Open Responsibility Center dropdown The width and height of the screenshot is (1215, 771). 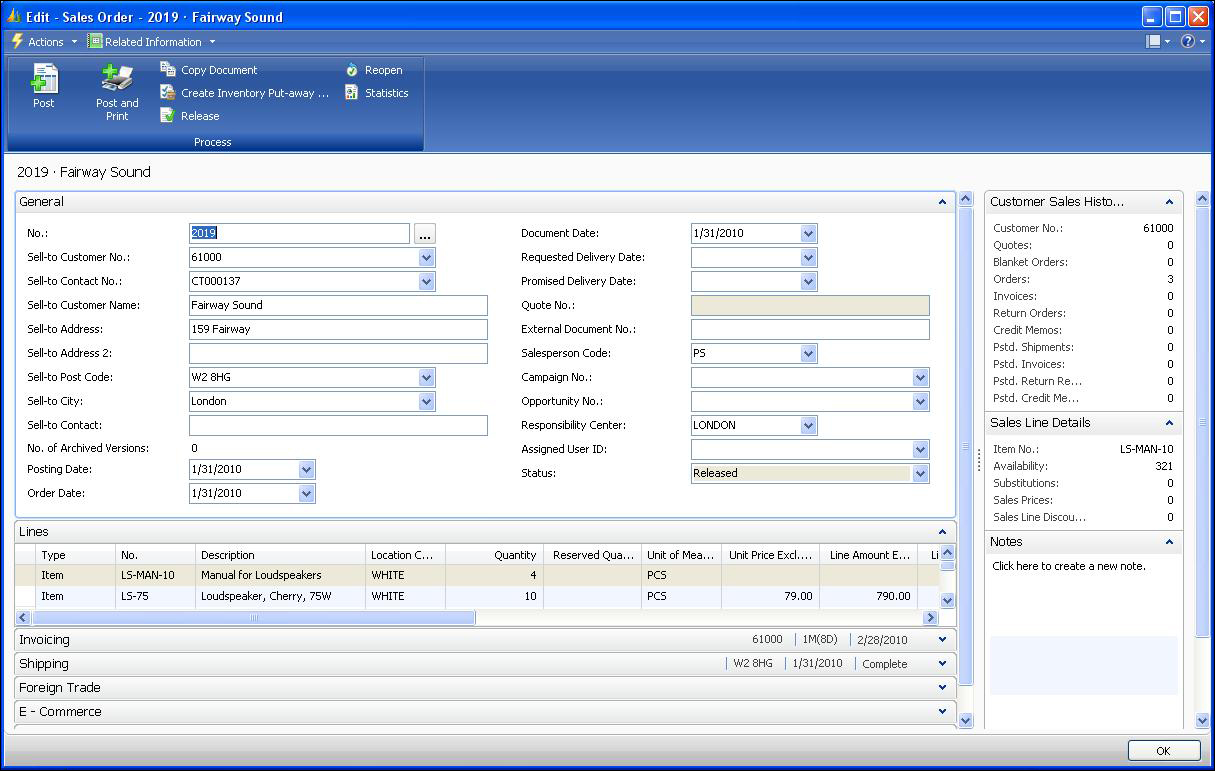pyautogui.click(x=809, y=425)
